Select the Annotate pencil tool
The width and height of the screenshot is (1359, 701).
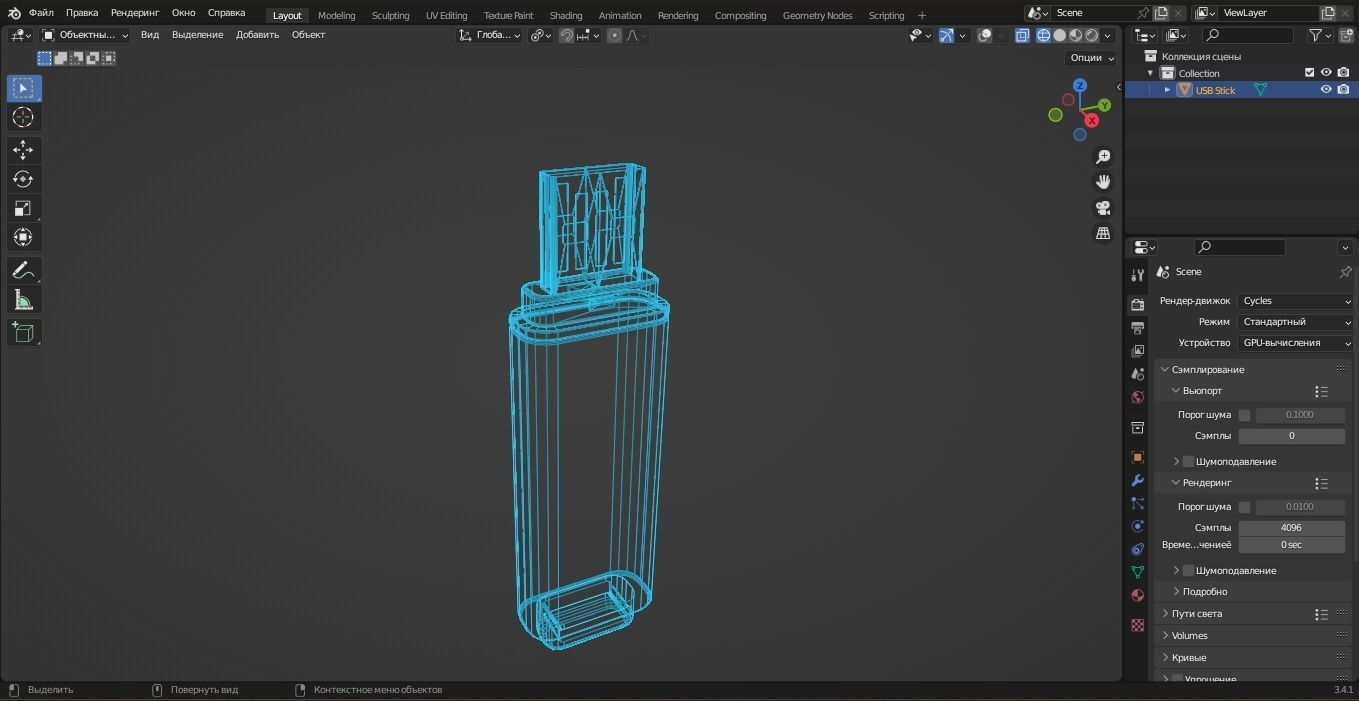(23, 270)
